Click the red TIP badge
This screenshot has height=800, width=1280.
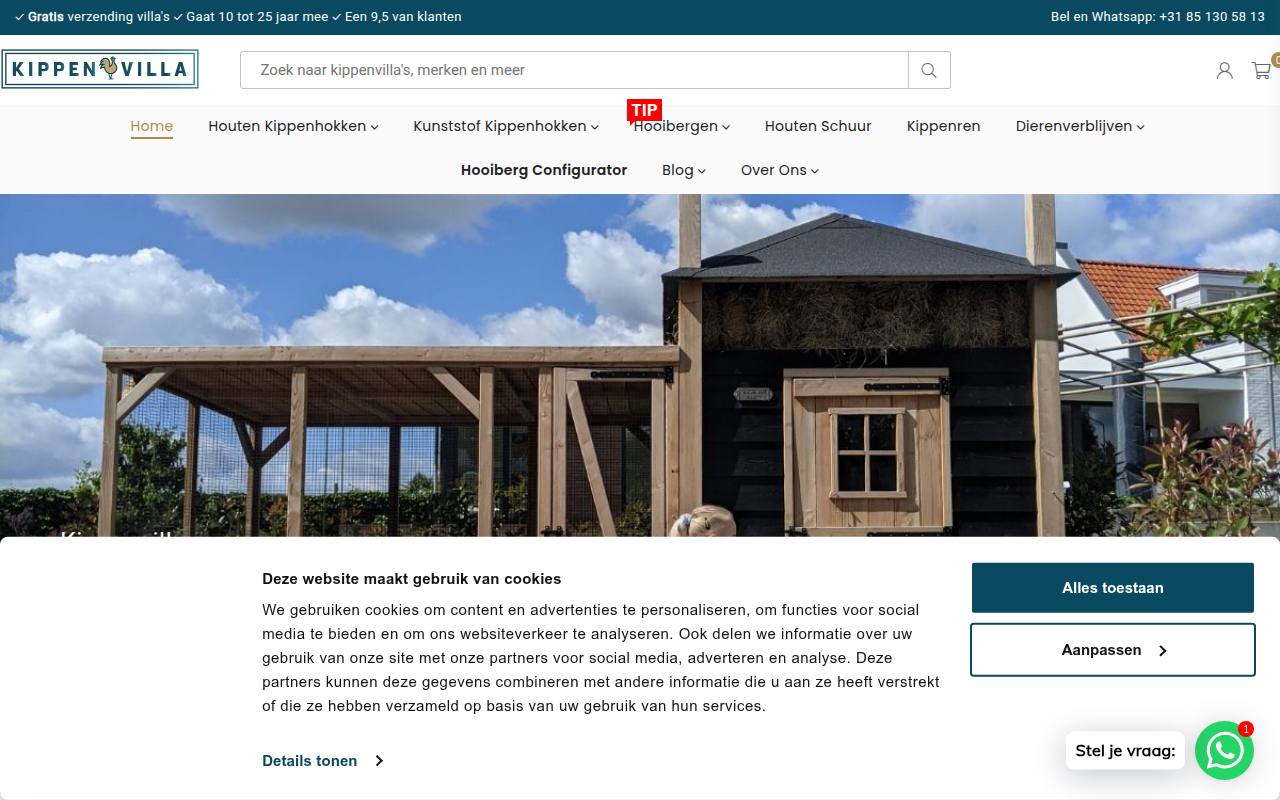coord(644,110)
